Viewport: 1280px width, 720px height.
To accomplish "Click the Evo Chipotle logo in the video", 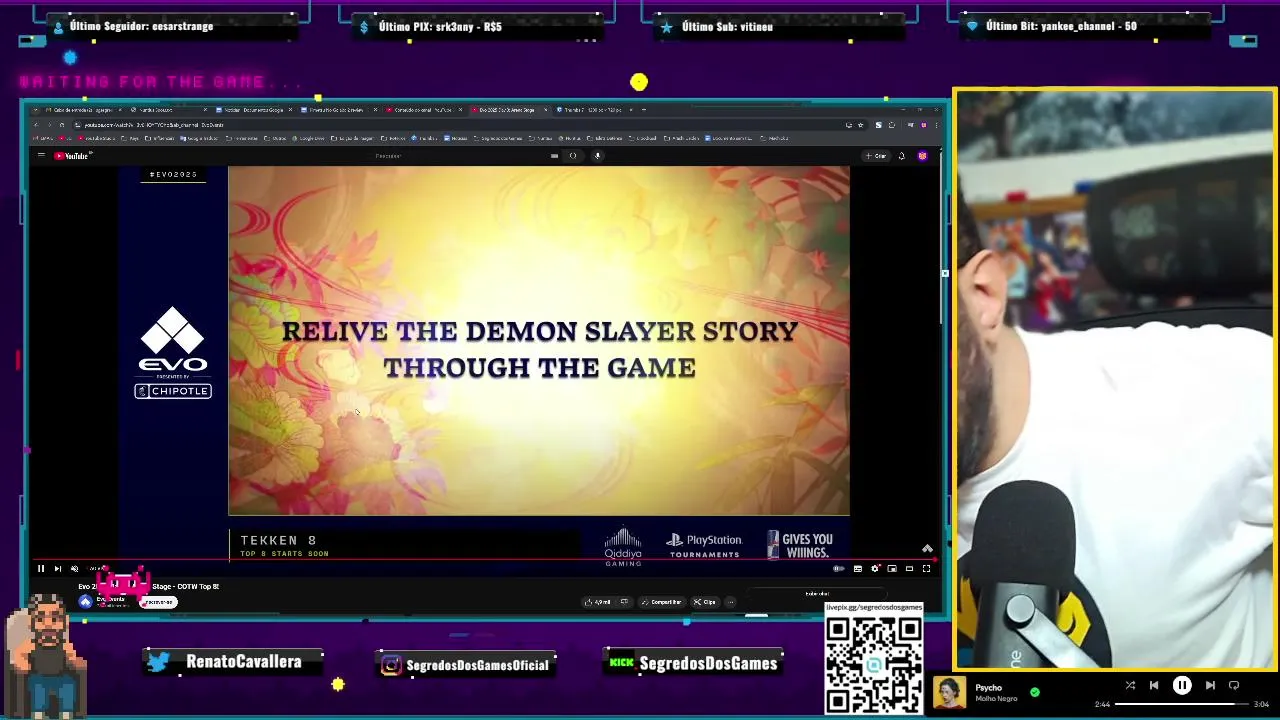I will click(x=173, y=353).
